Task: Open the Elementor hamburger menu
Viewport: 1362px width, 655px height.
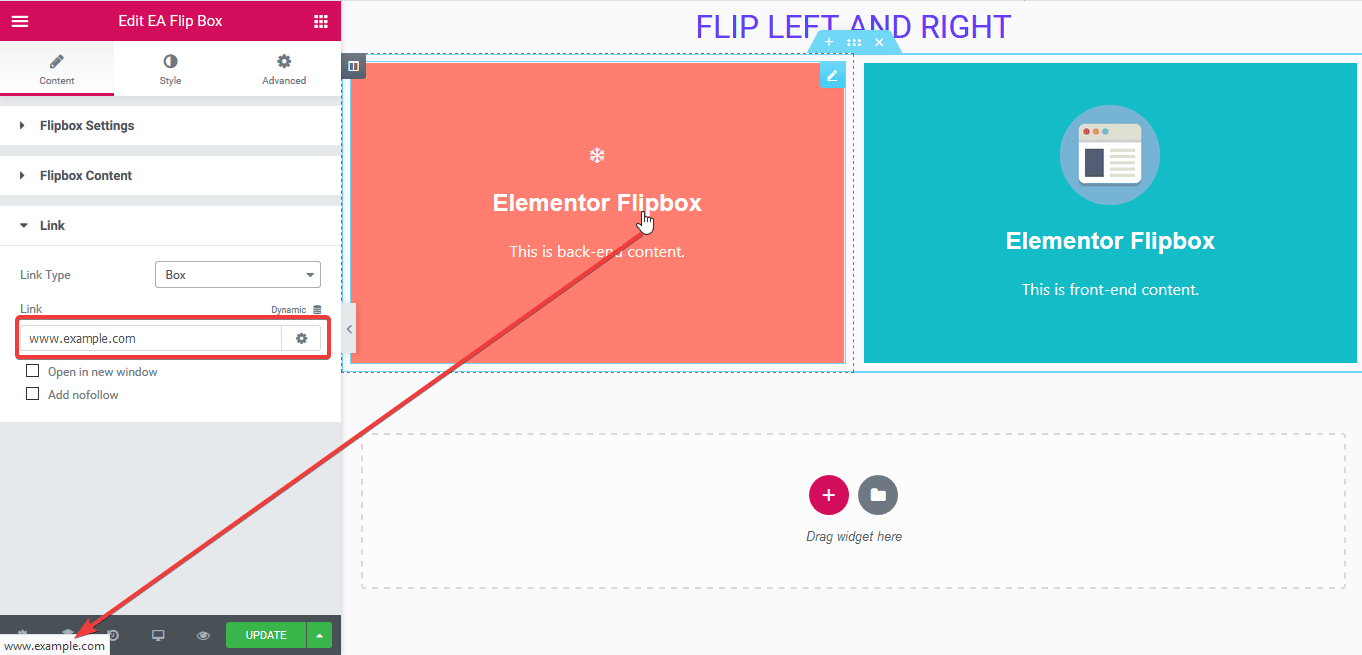Action: [x=20, y=20]
